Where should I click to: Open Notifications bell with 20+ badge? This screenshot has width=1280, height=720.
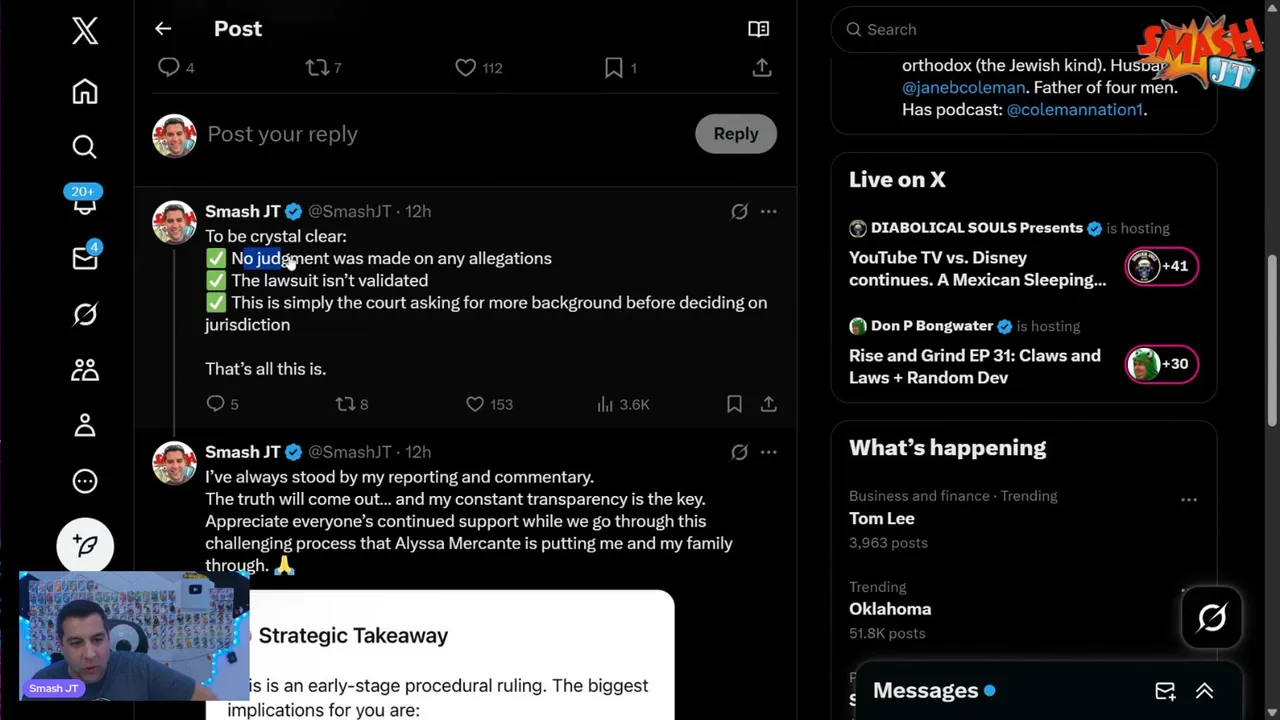click(84, 203)
